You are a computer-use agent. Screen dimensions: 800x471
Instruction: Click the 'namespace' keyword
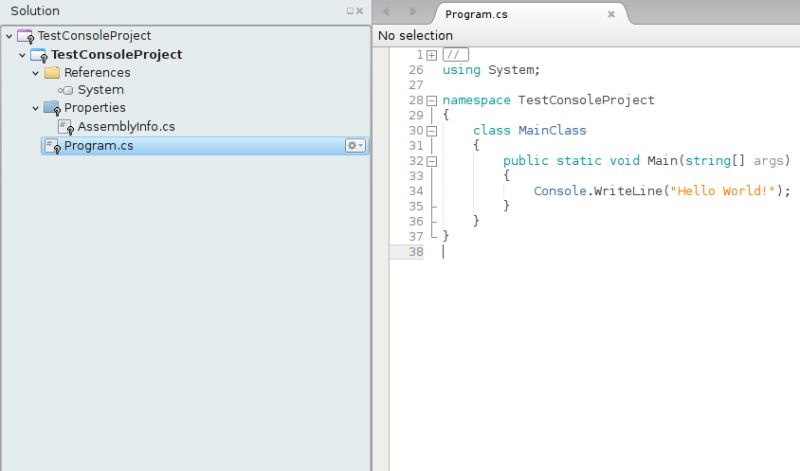pos(476,101)
